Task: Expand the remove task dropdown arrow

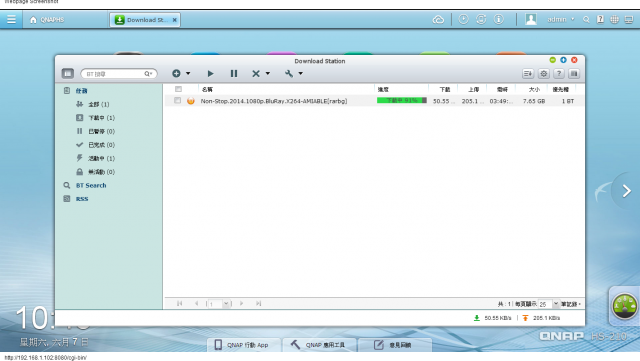Action: [x=268, y=74]
